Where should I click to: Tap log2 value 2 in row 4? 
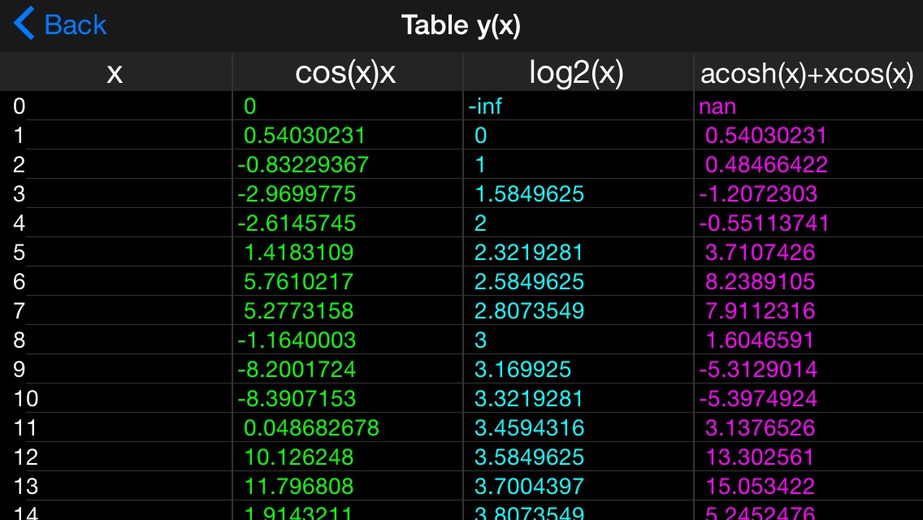coord(481,223)
